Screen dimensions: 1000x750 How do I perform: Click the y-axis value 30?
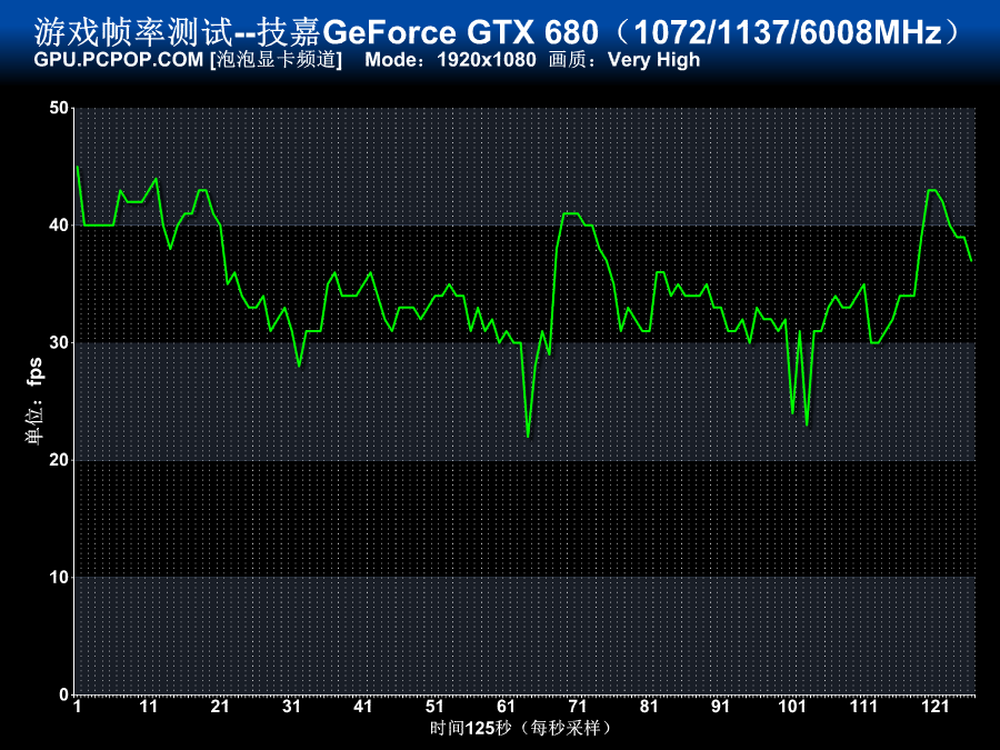tap(59, 342)
